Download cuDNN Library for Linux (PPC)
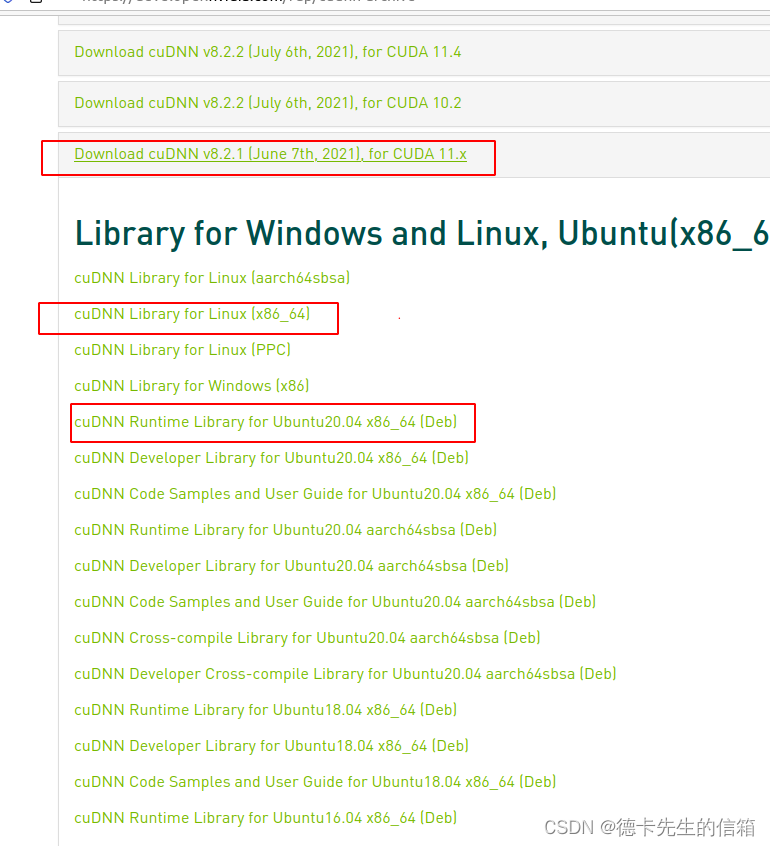 click(x=182, y=350)
